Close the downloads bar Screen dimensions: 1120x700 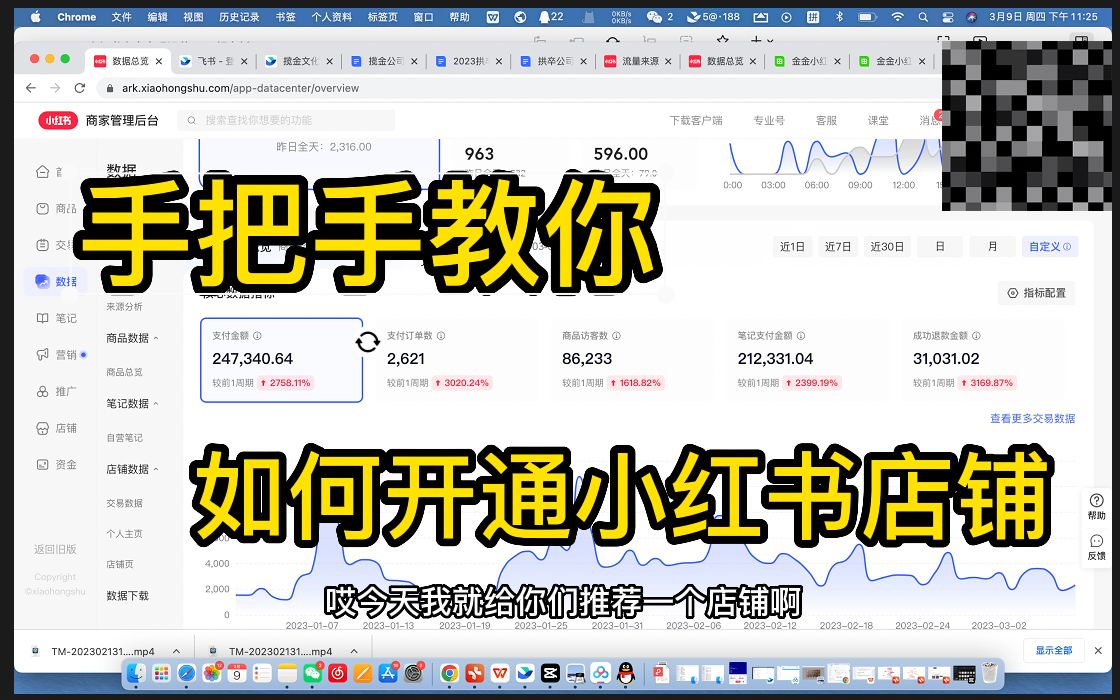click(1098, 650)
